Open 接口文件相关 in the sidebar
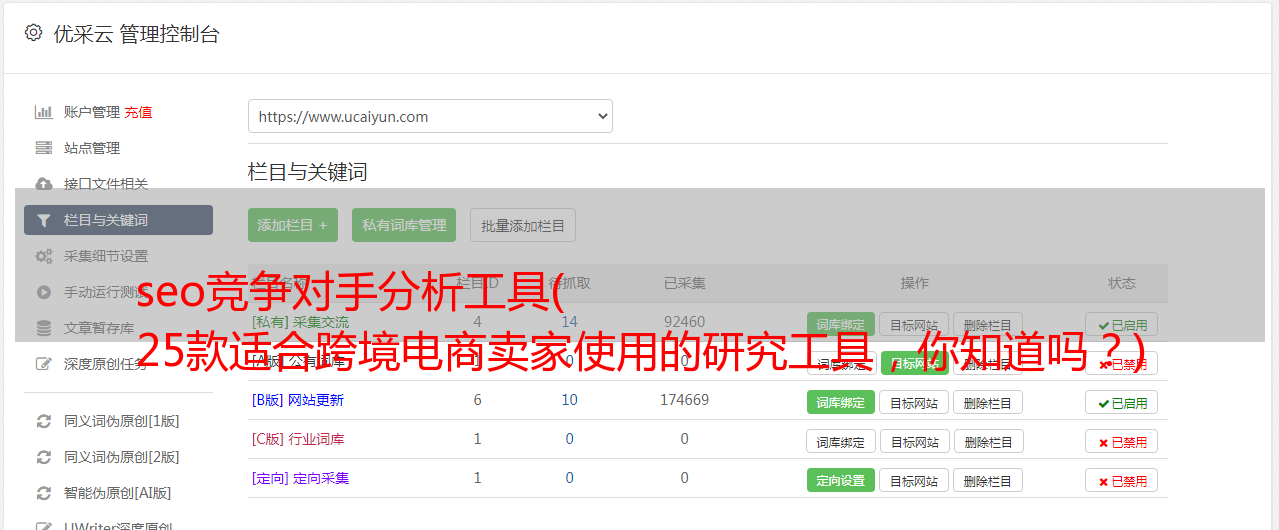Viewport: 1279px width, 530px height. (106, 184)
